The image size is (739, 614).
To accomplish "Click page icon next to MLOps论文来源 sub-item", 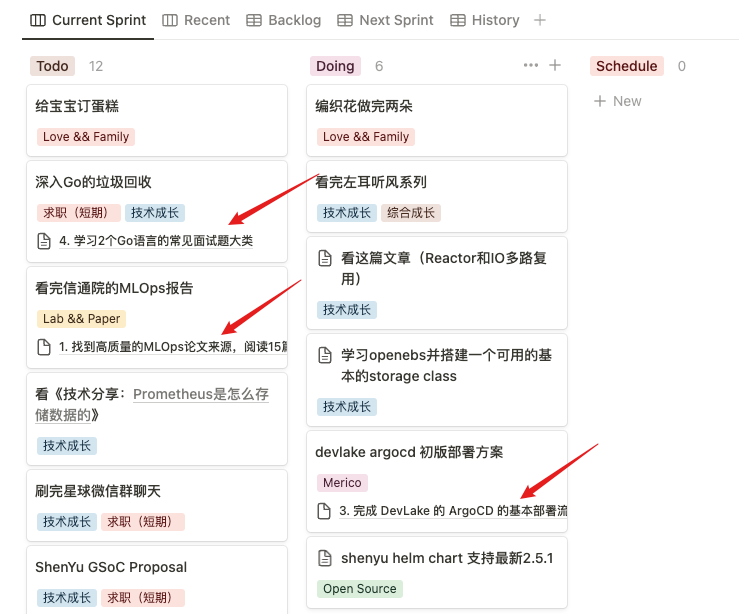I will (43, 347).
